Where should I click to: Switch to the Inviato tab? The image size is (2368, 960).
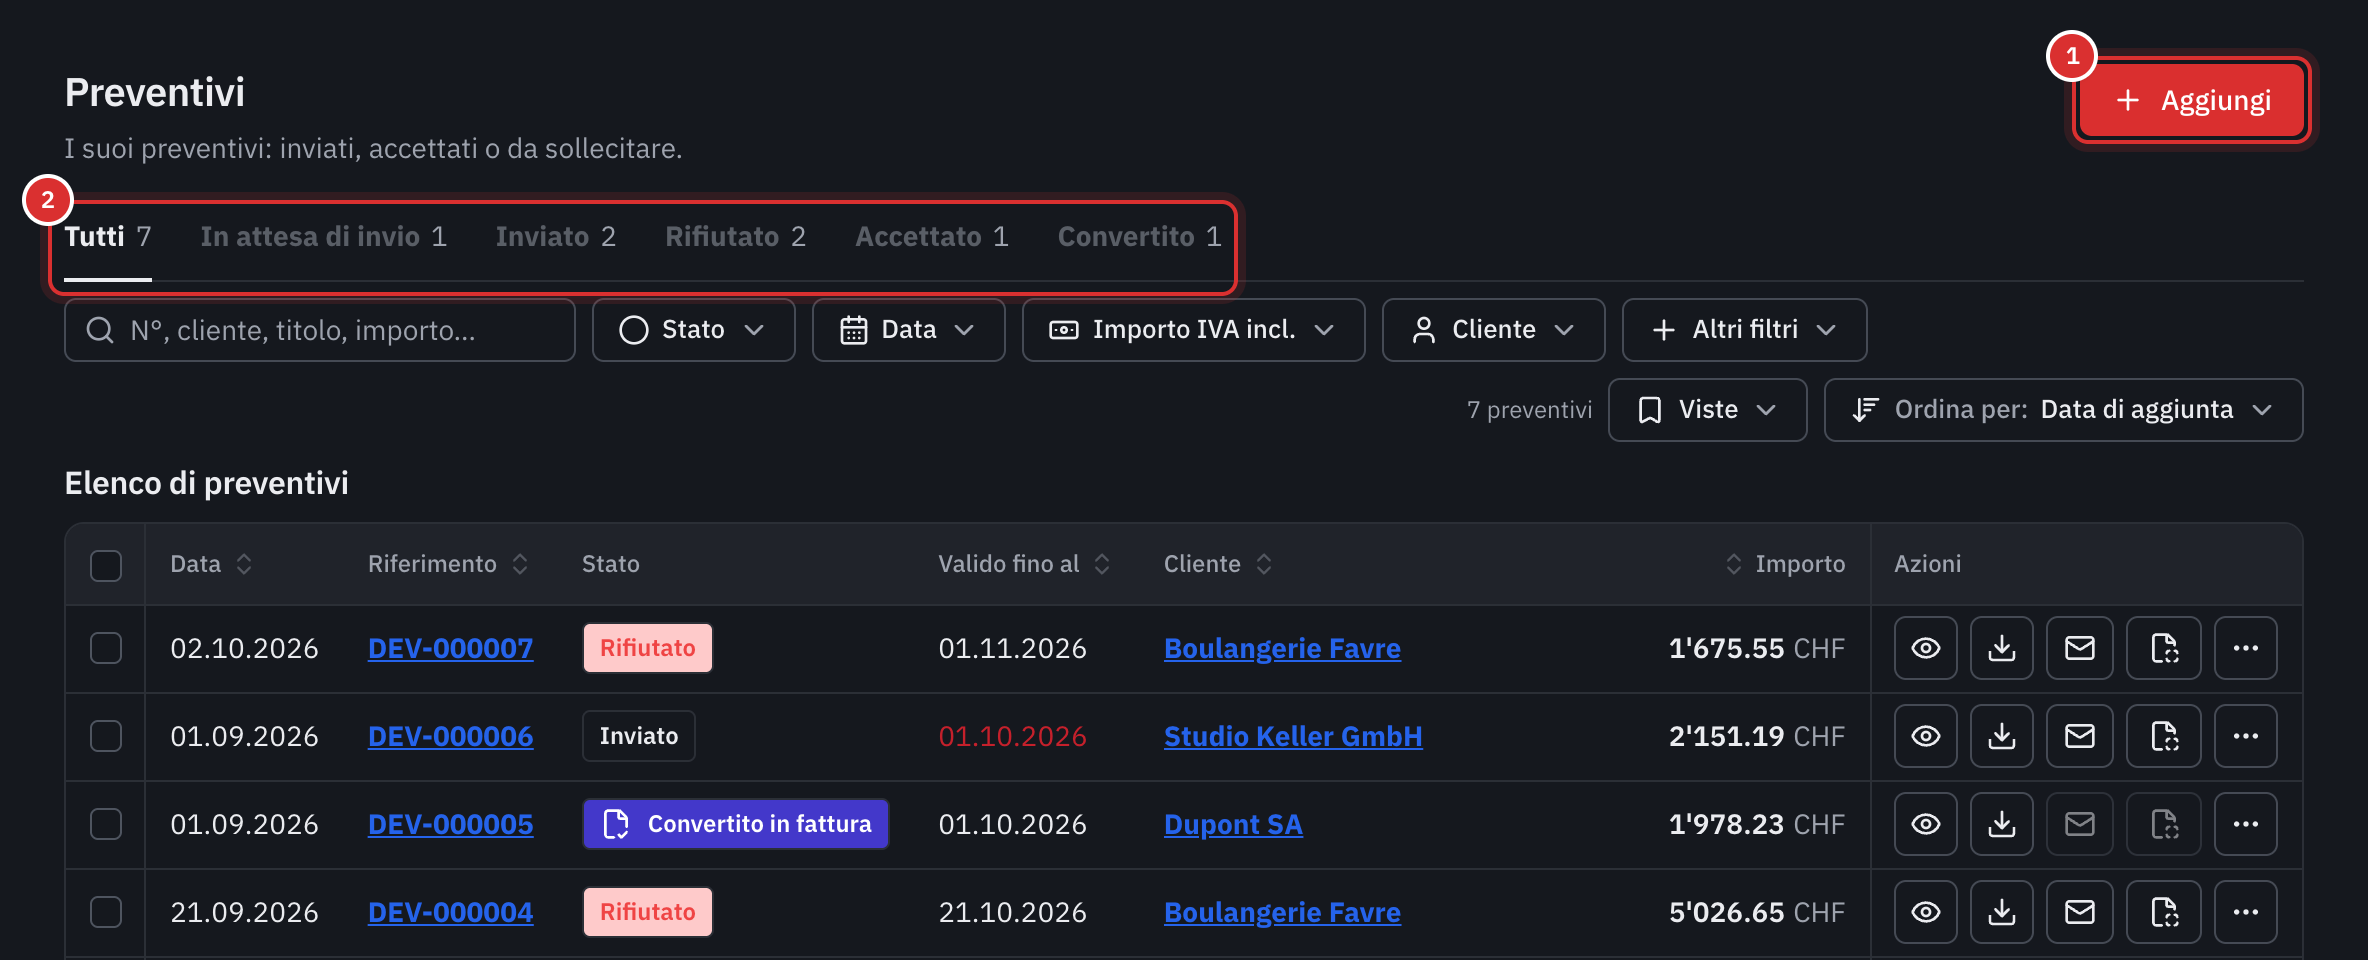click(x=555, y=237)
